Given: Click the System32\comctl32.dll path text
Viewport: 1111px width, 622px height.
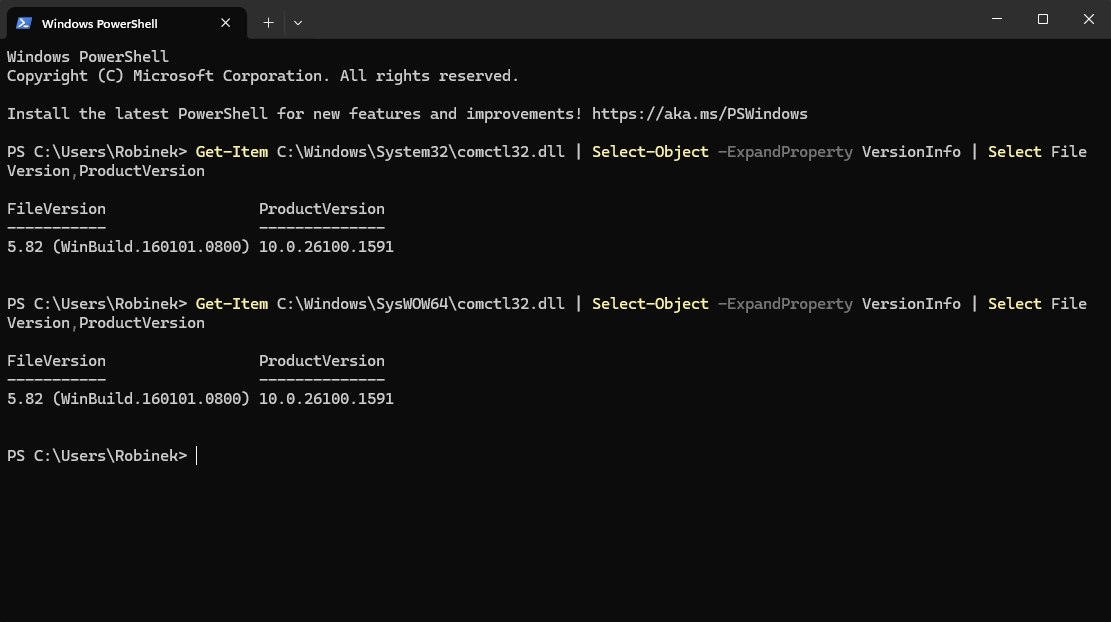Looking at the screenshot, I should (421, 152).
